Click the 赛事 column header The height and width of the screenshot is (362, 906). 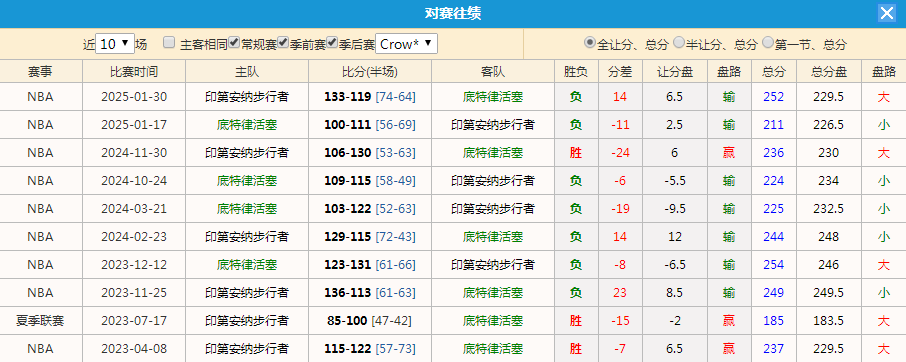40,72
